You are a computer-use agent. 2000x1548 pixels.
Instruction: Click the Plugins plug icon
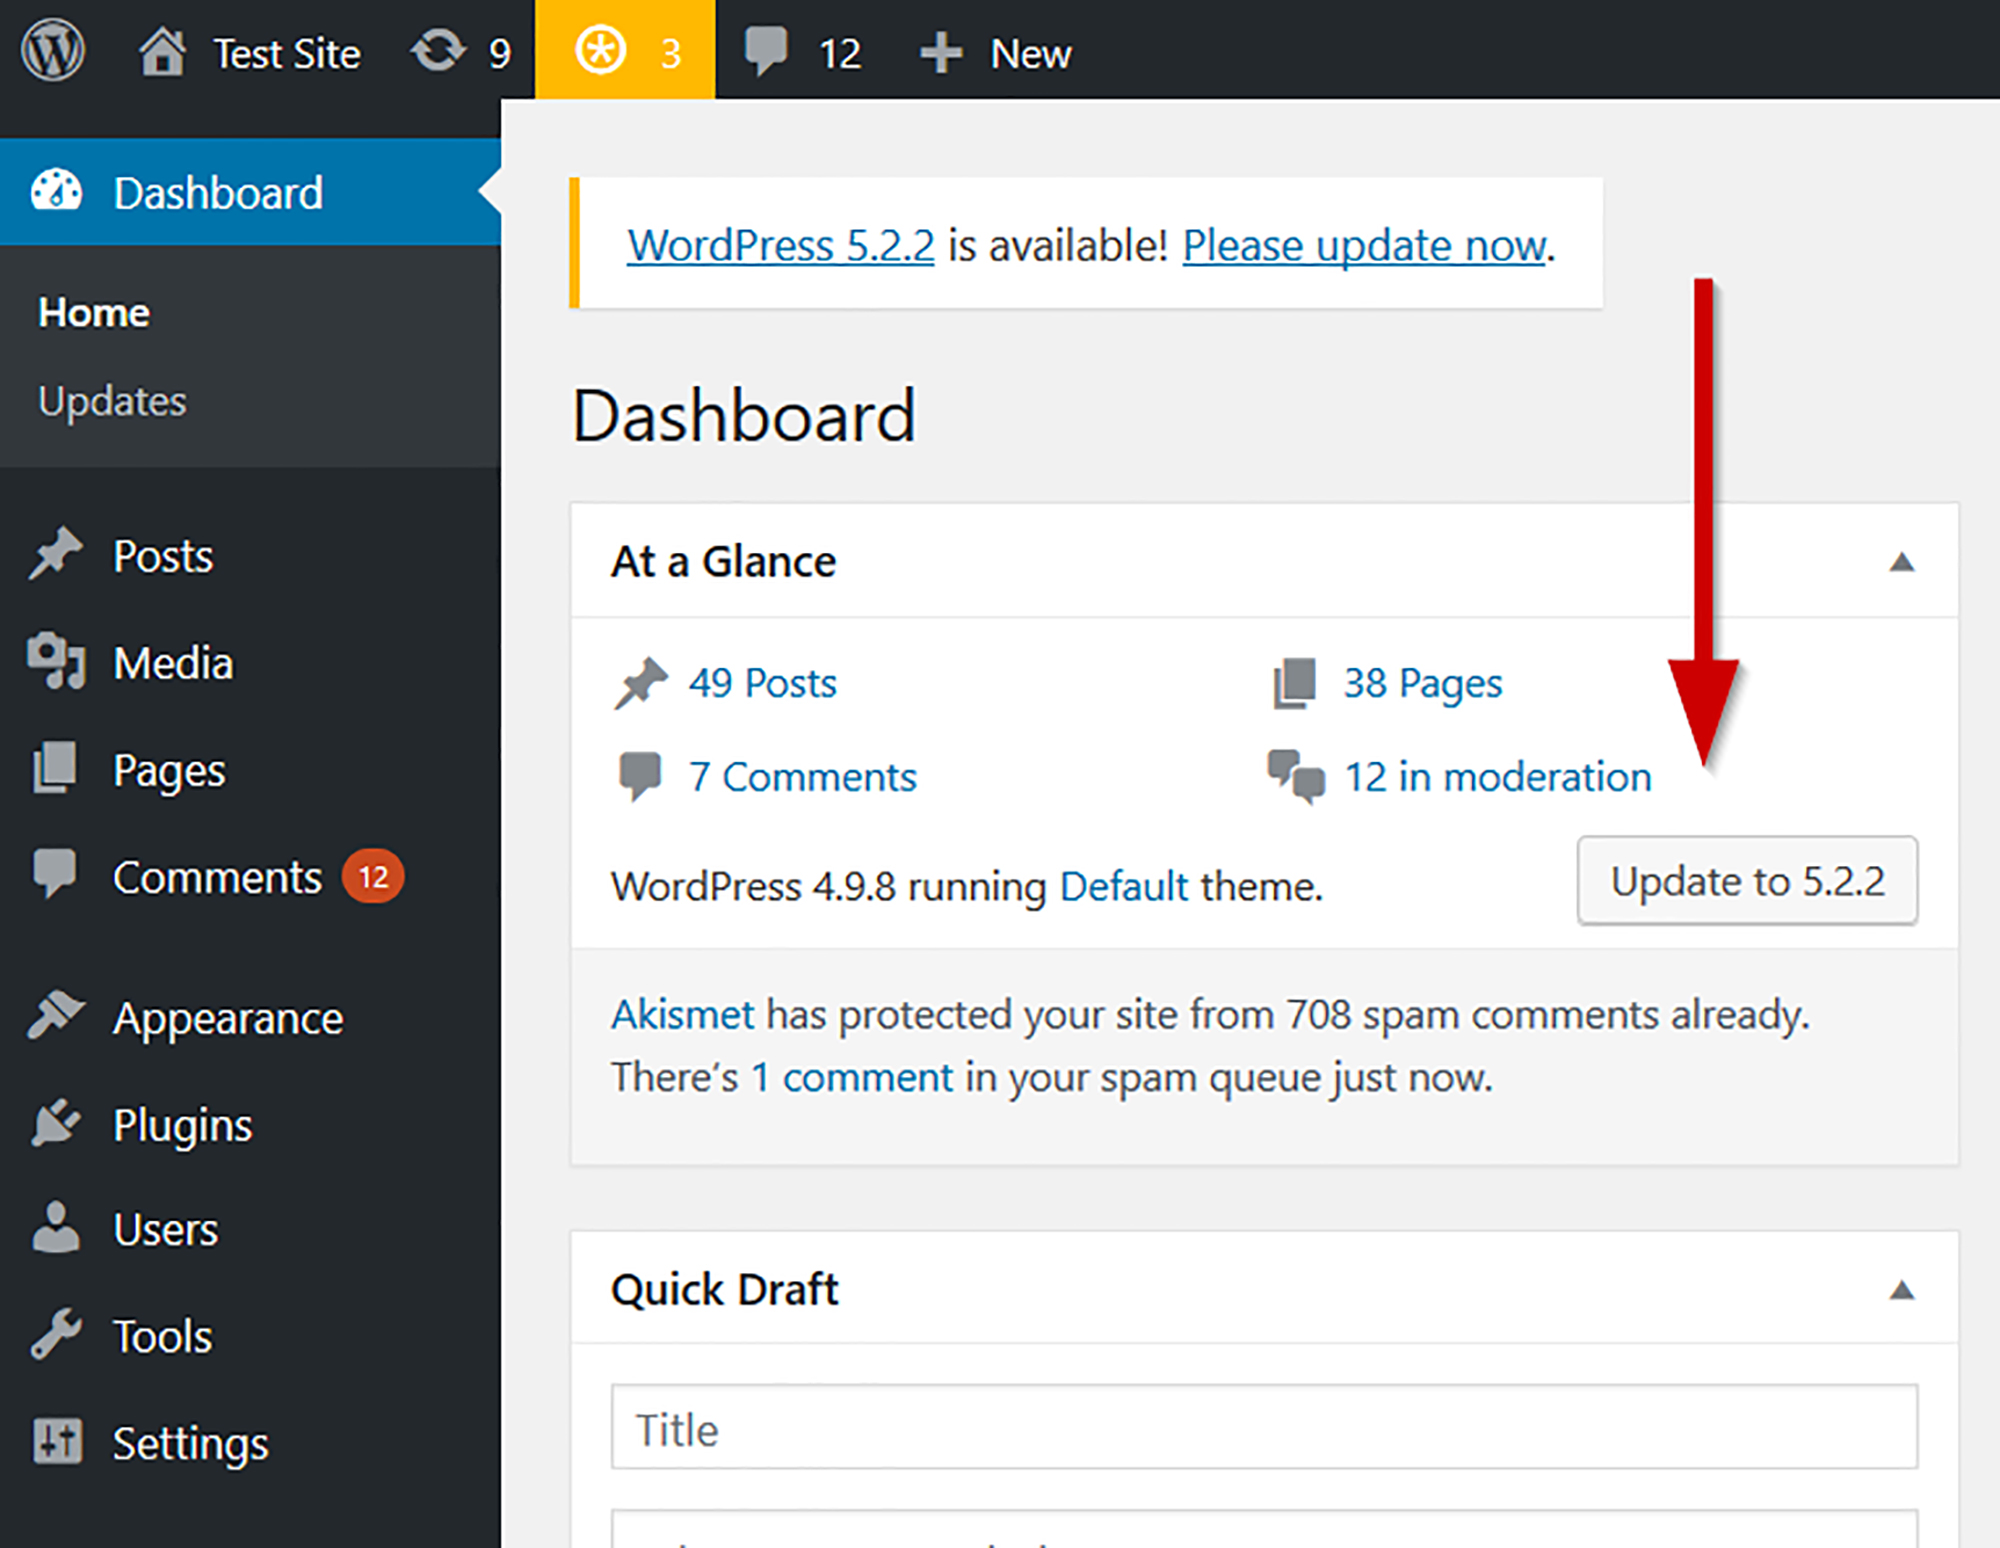pyautogui.click(x=55, y=1122)
